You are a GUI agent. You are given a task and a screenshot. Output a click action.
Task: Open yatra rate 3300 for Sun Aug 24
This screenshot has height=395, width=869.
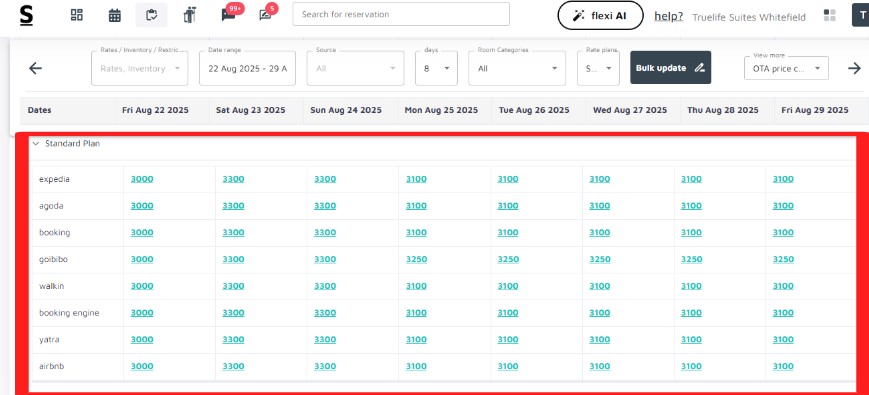point(325,340)
